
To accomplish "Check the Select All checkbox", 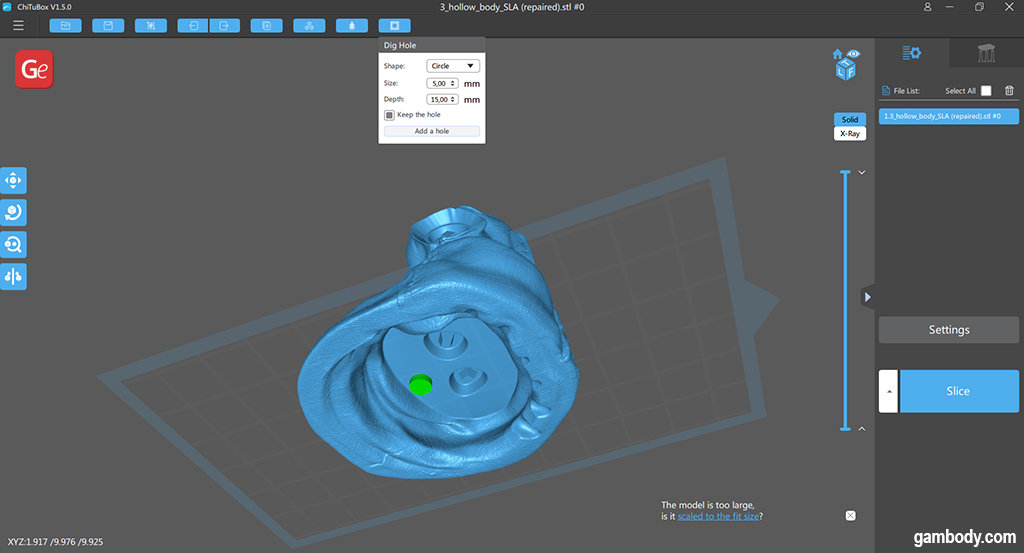I will pyautogui.click(x=986, y=91).
